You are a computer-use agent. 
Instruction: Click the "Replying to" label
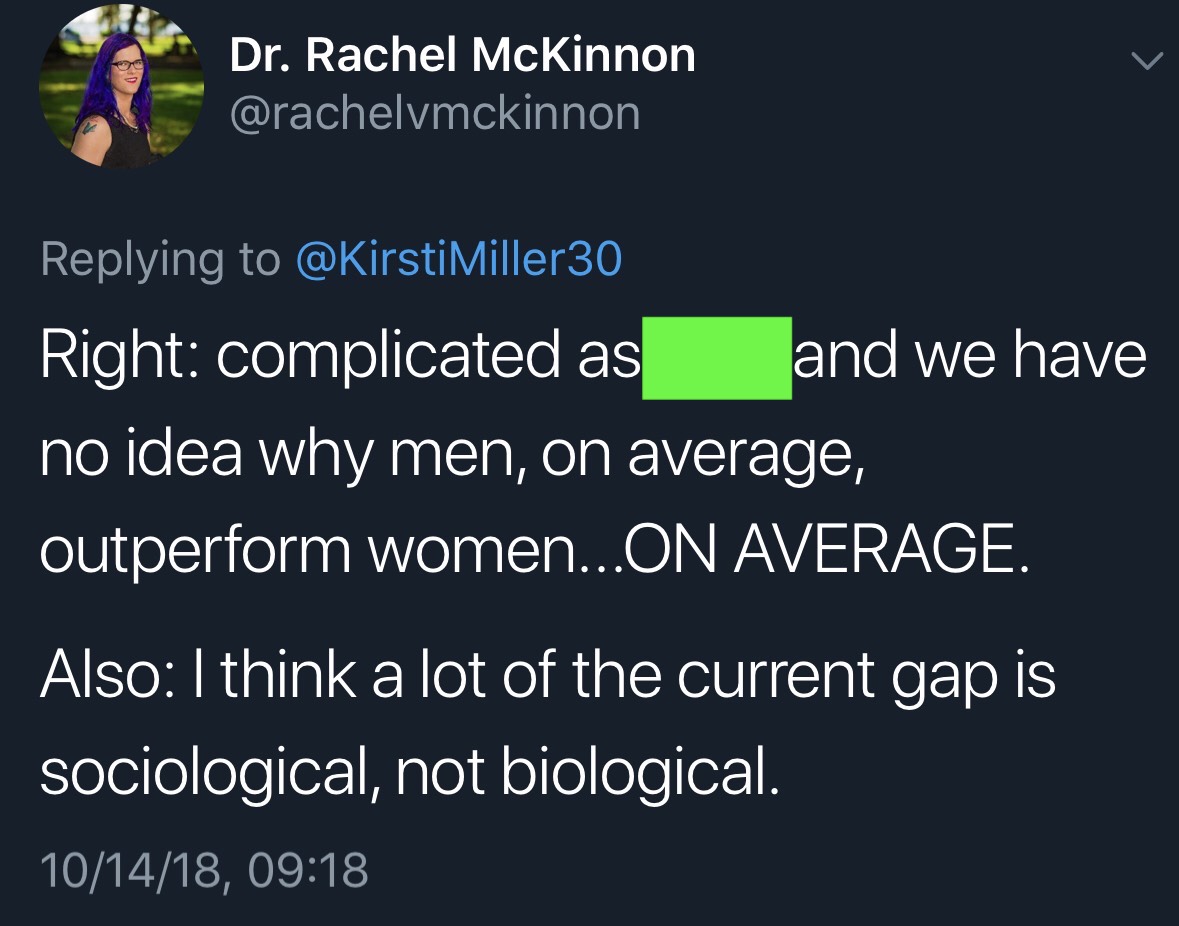point(160,260)
